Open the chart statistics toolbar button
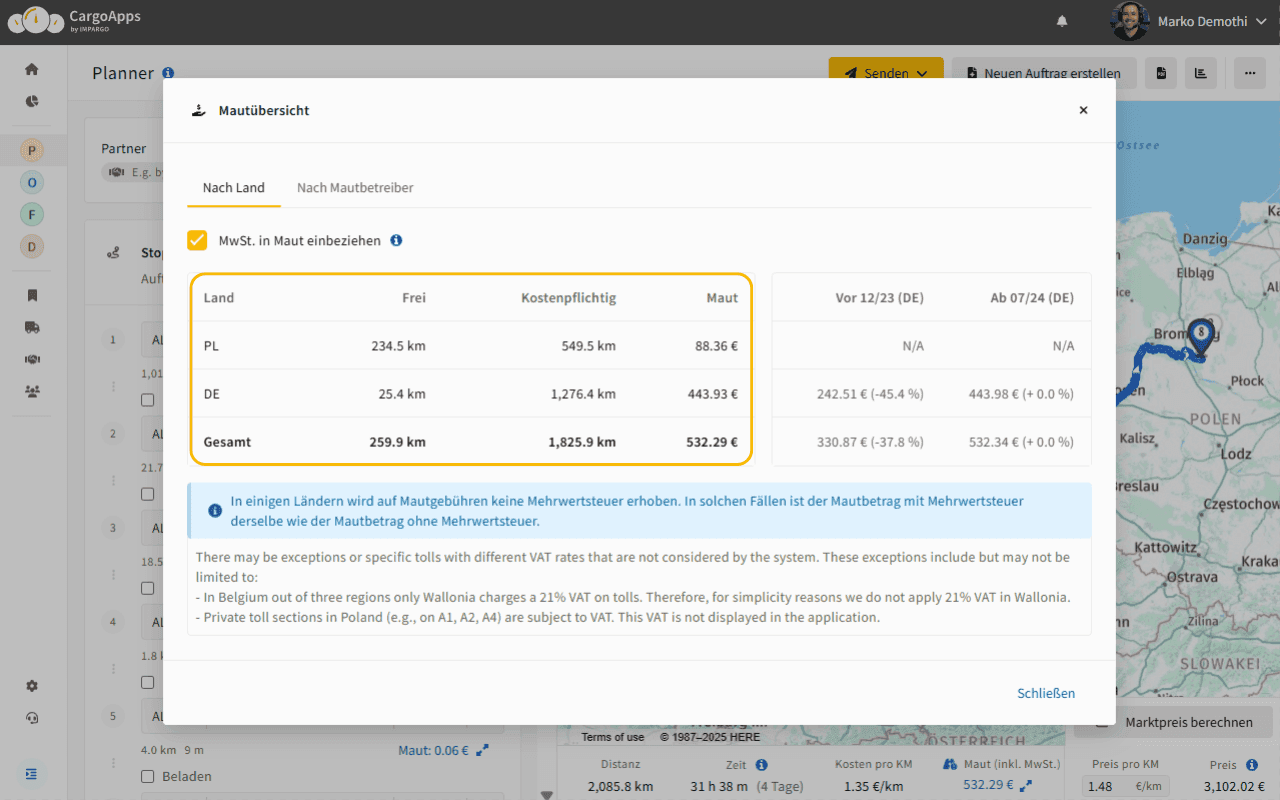This screenshot has width=1280, height=800. click(1200, 73)
